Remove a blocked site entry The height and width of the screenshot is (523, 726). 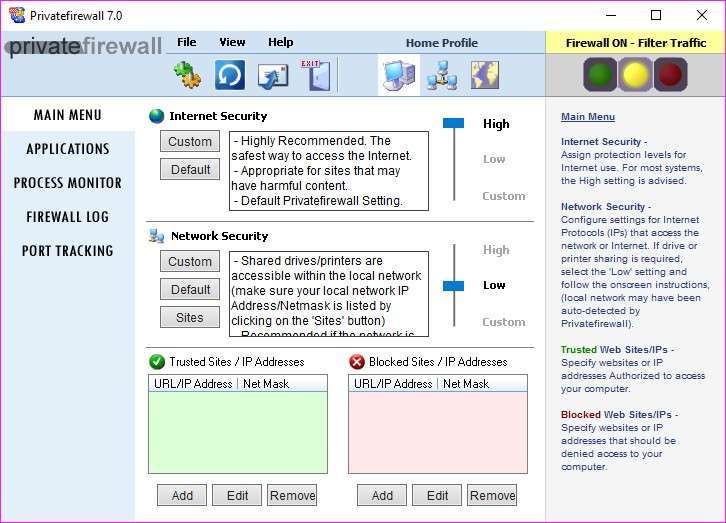tap(492, 496)
